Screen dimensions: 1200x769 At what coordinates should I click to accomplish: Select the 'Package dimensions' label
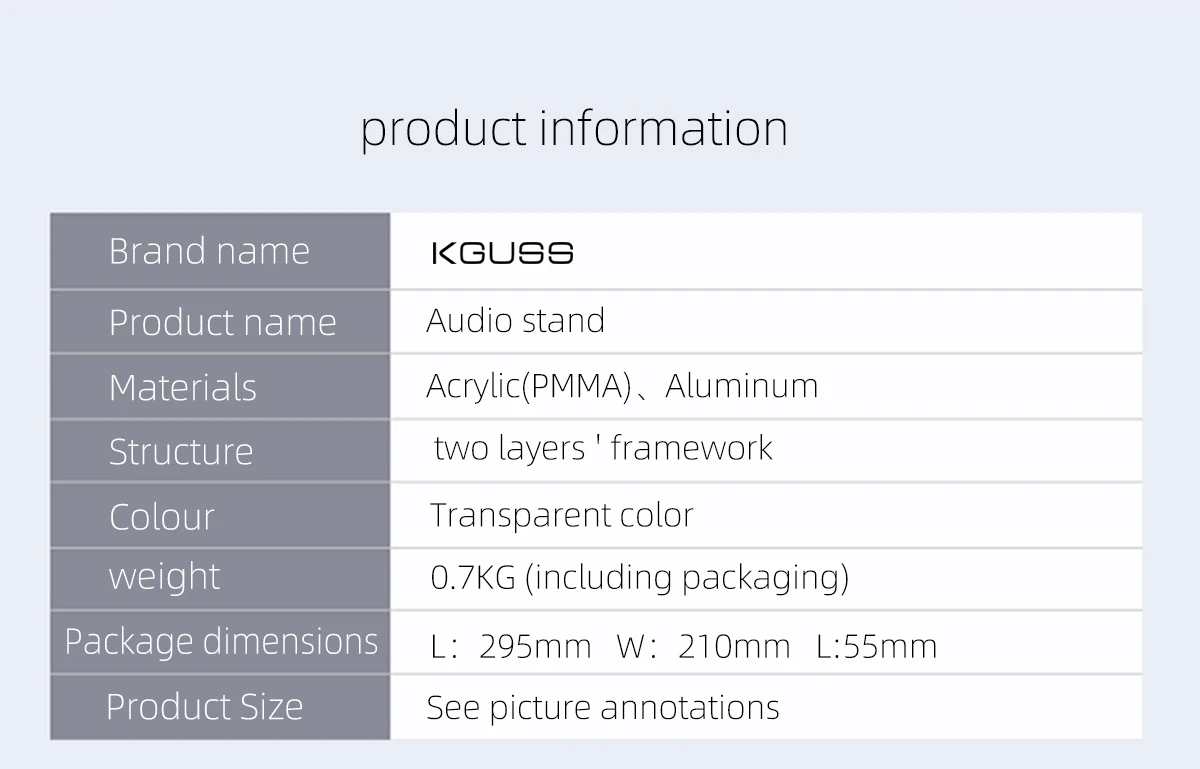pyautogui.click(x=221, y=641)
